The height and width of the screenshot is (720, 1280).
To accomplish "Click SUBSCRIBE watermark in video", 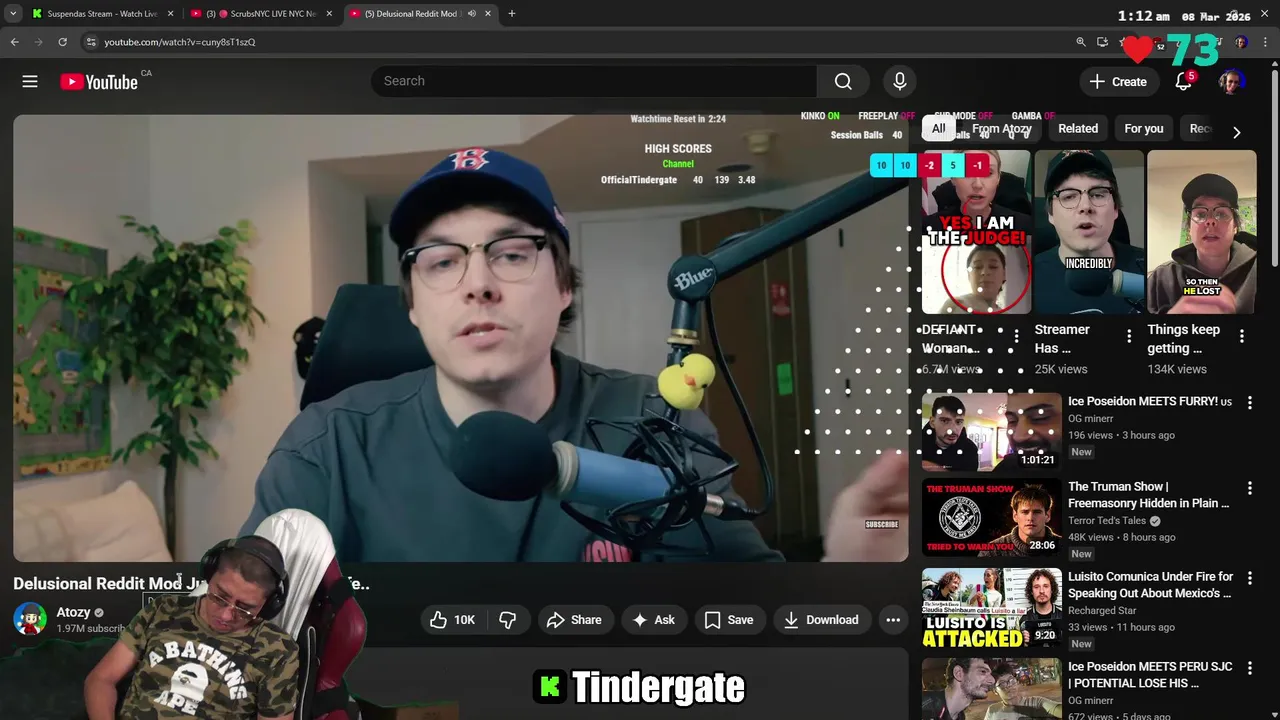I will point(881,524).
